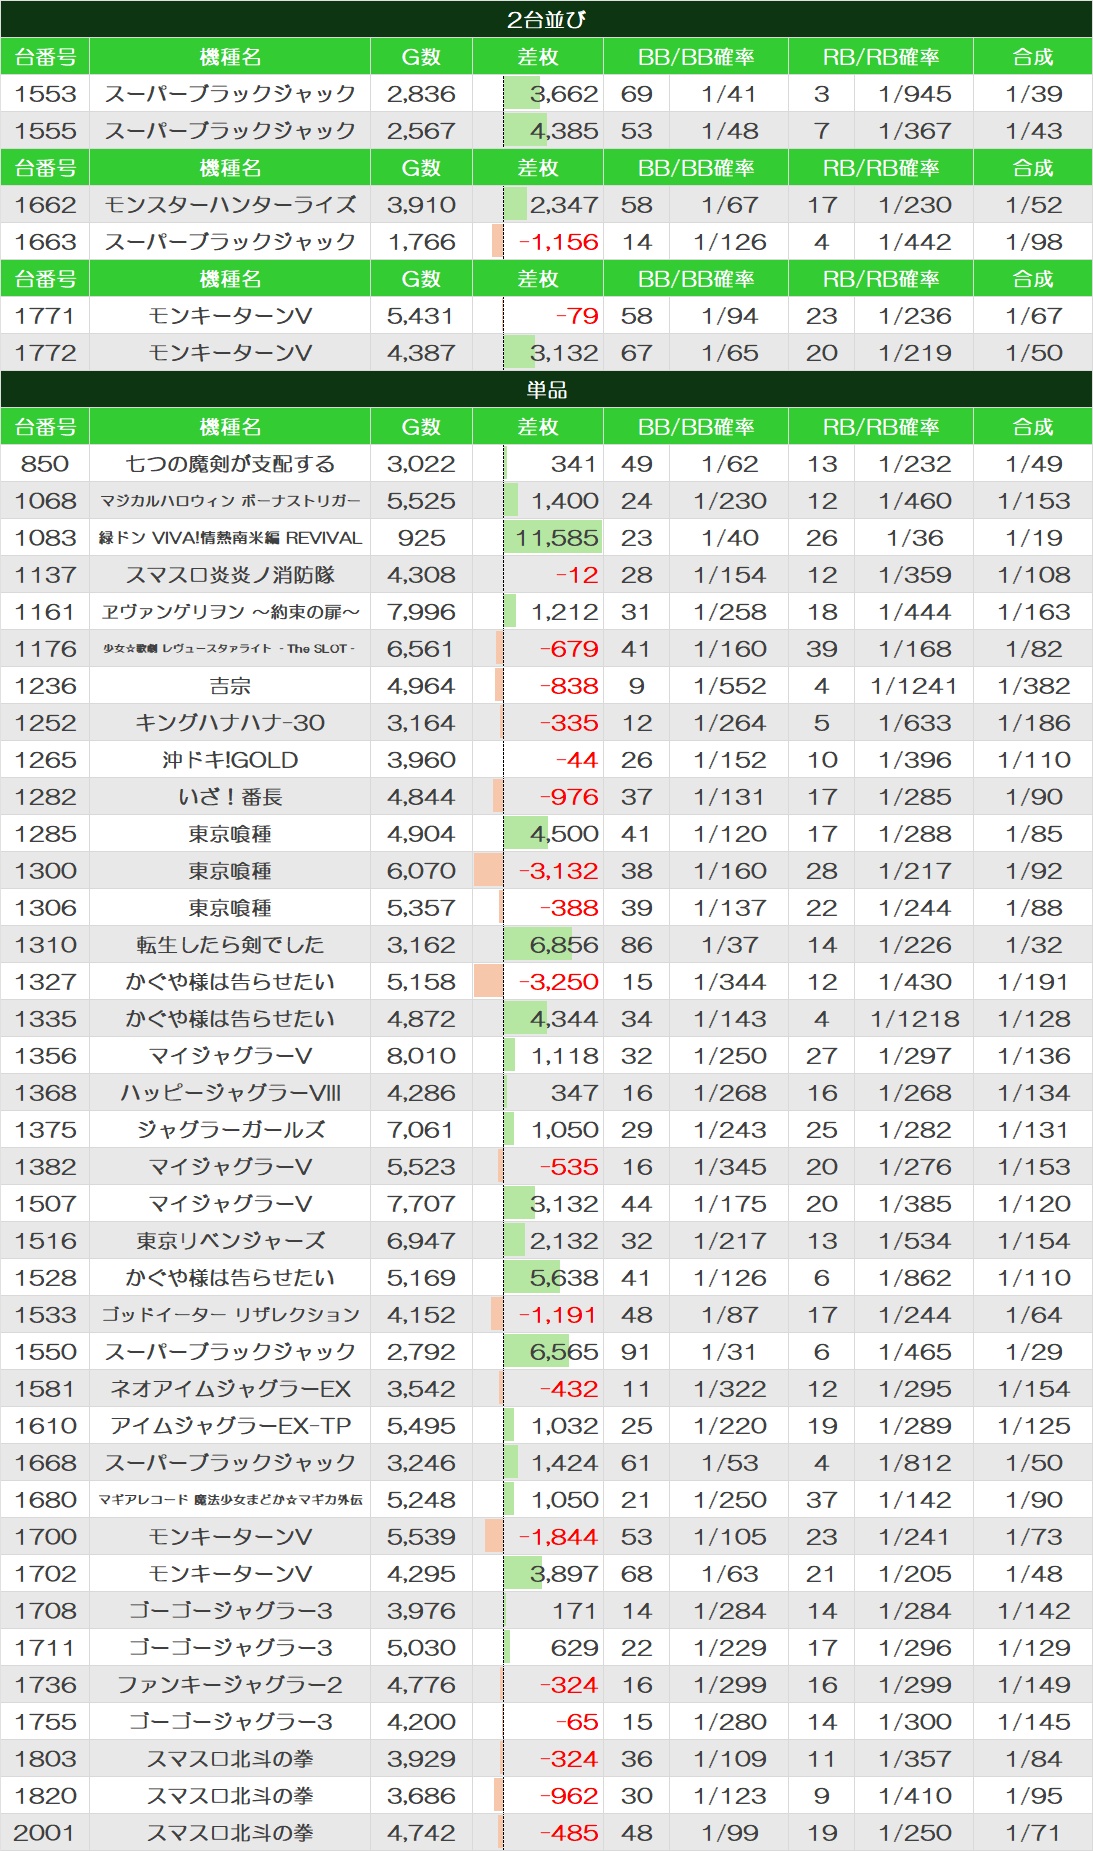This screenshot has height=1851, width=1093.
Task: Click combined rate 1/382
Action: [x=1033, y=686]
